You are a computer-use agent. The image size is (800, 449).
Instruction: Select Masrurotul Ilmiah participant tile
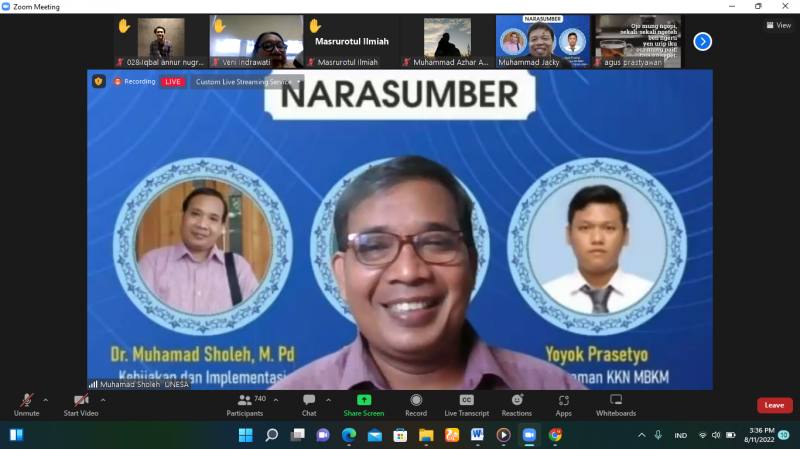pos(352,41)
